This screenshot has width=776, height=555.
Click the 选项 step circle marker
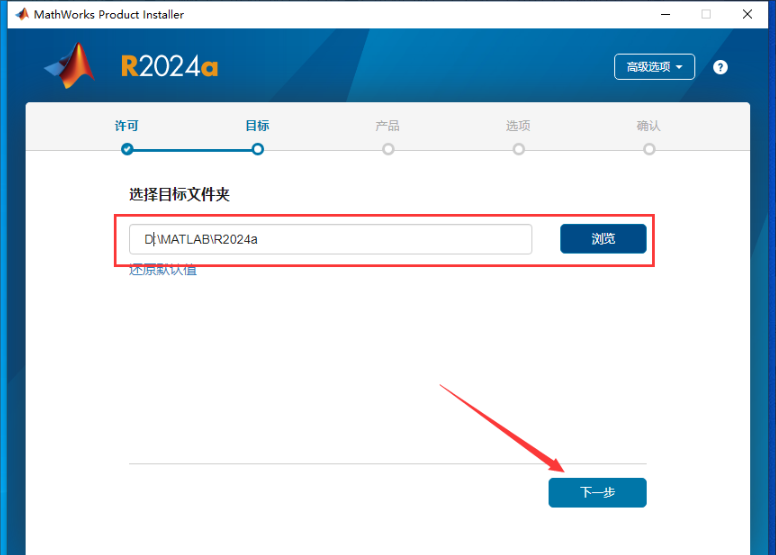518,149
